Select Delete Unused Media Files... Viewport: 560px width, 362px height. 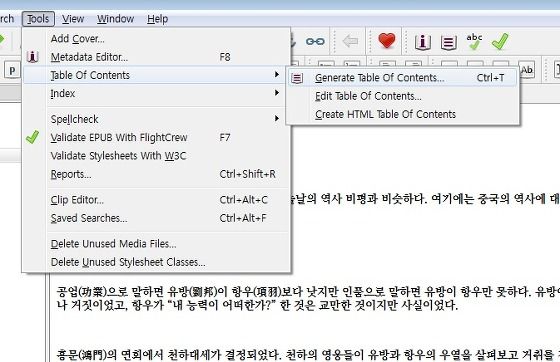156,243
